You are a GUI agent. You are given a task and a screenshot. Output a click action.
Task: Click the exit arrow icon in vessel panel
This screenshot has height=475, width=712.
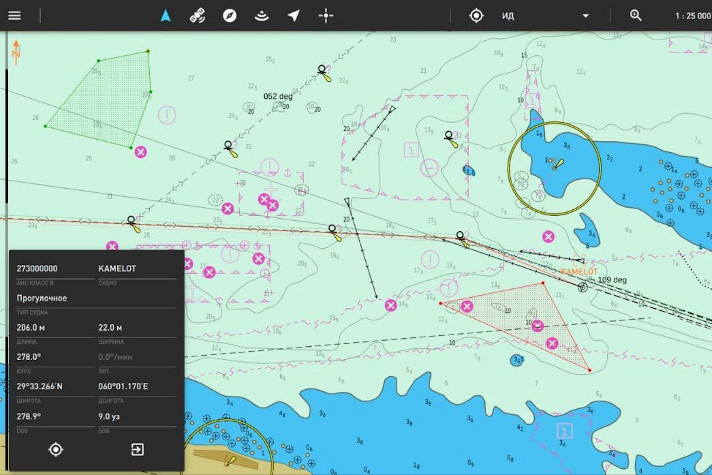tap(137, 449)
